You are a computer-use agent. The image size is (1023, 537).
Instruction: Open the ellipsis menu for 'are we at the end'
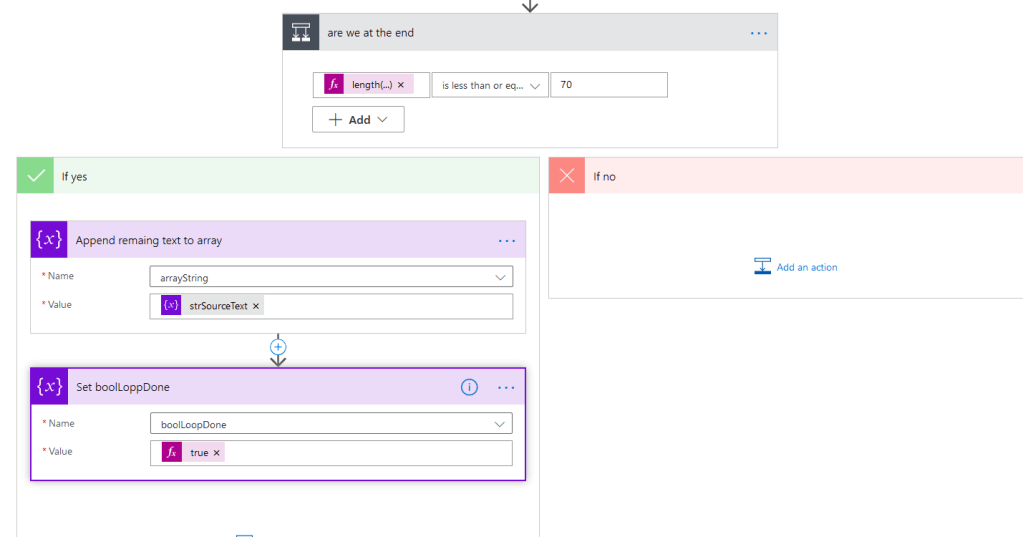[759, 33]
